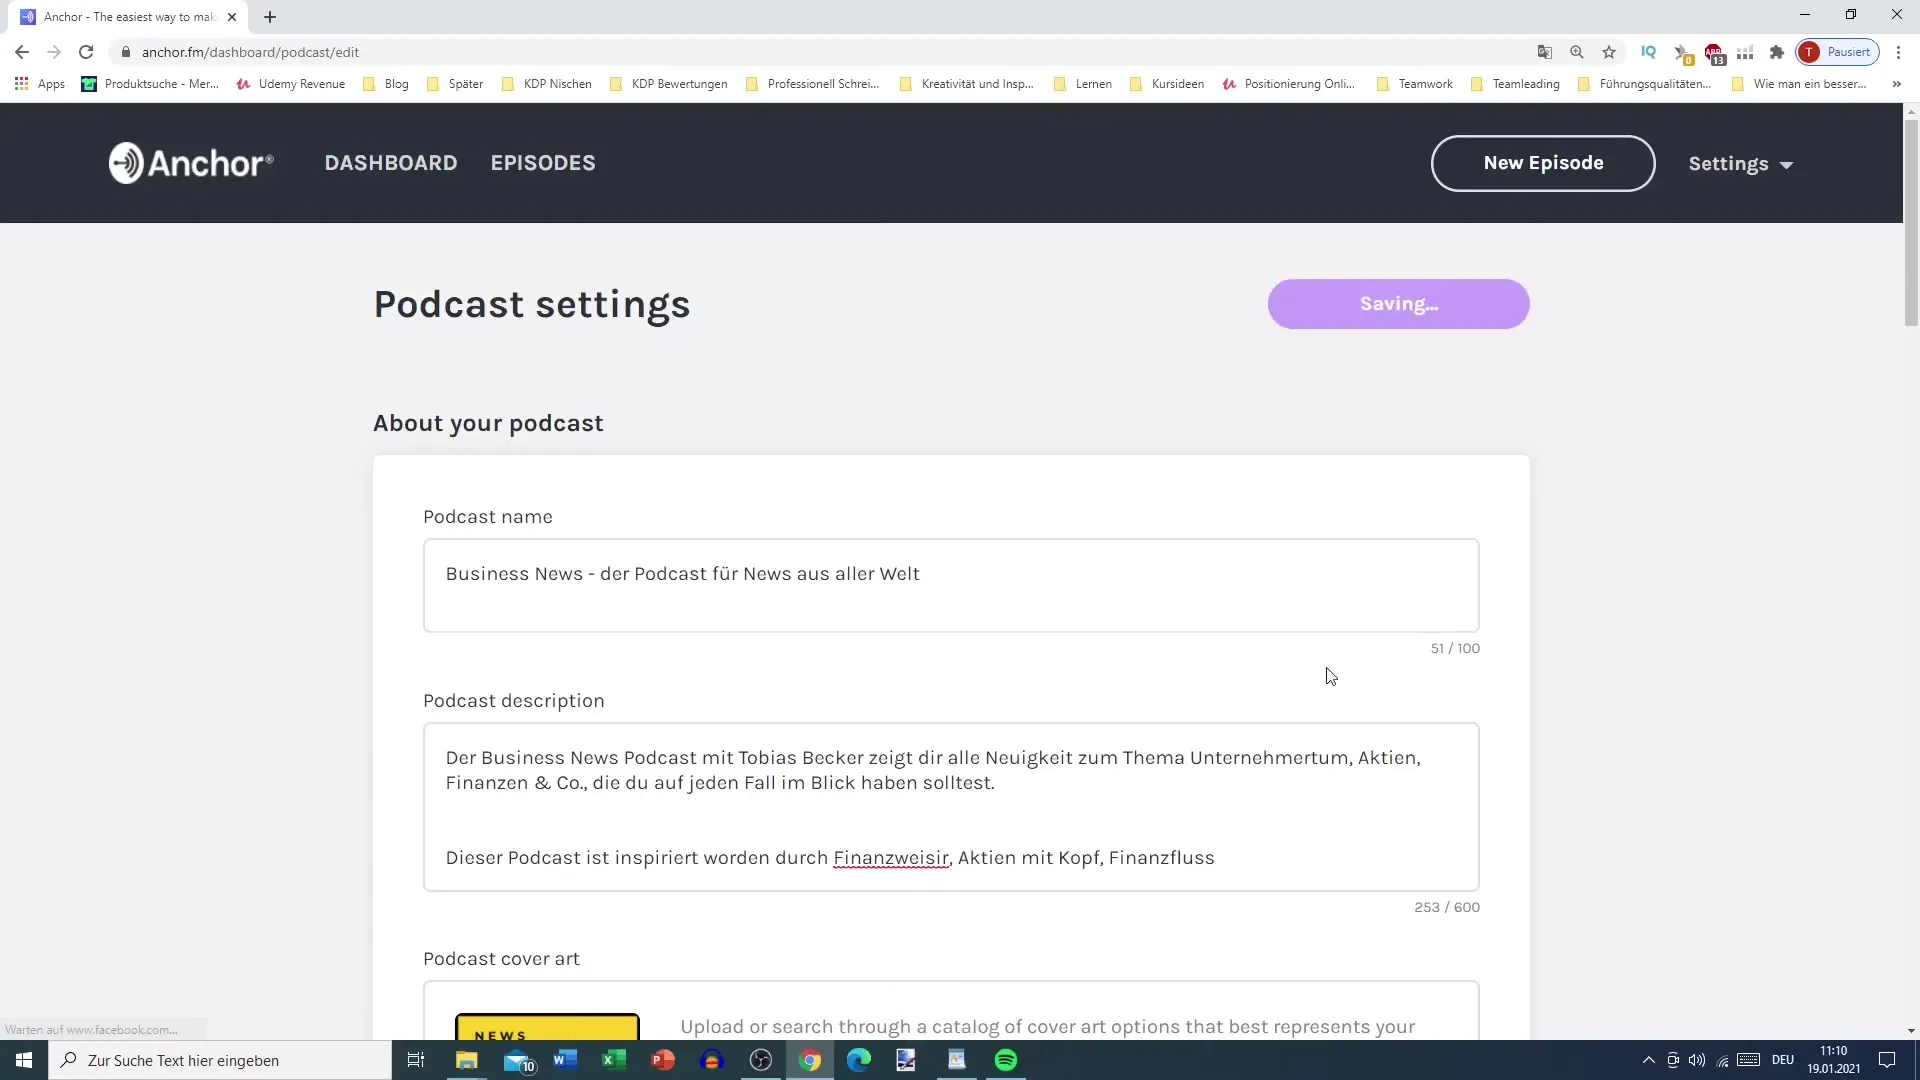Screen dimensions: 1920x1080
Task: Go back in browser history
Action: (x=22, y=52)
